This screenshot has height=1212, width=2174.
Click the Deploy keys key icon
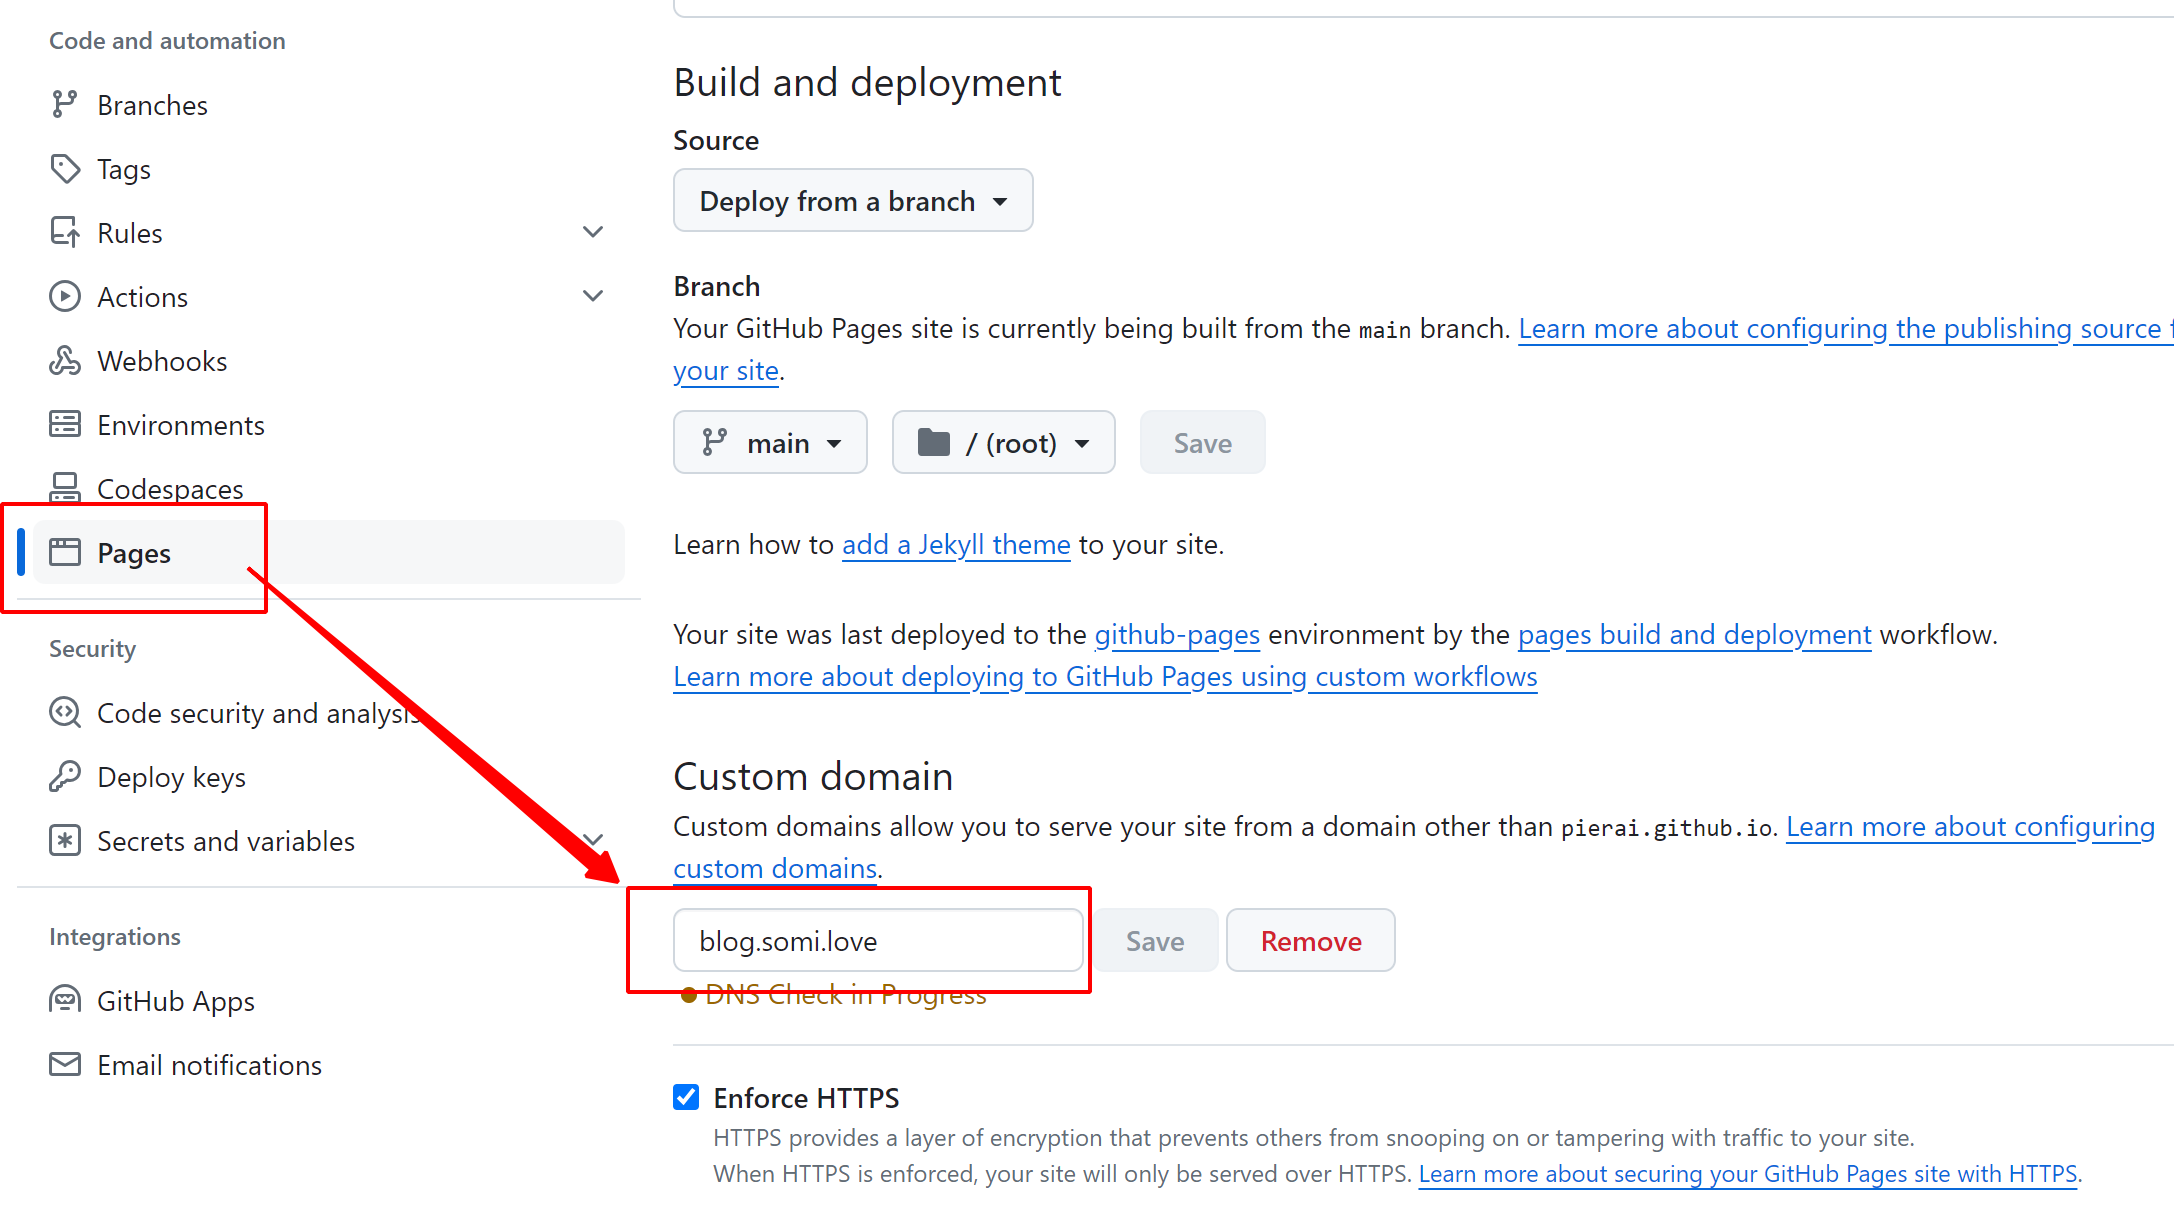click(x=65, y=776)
